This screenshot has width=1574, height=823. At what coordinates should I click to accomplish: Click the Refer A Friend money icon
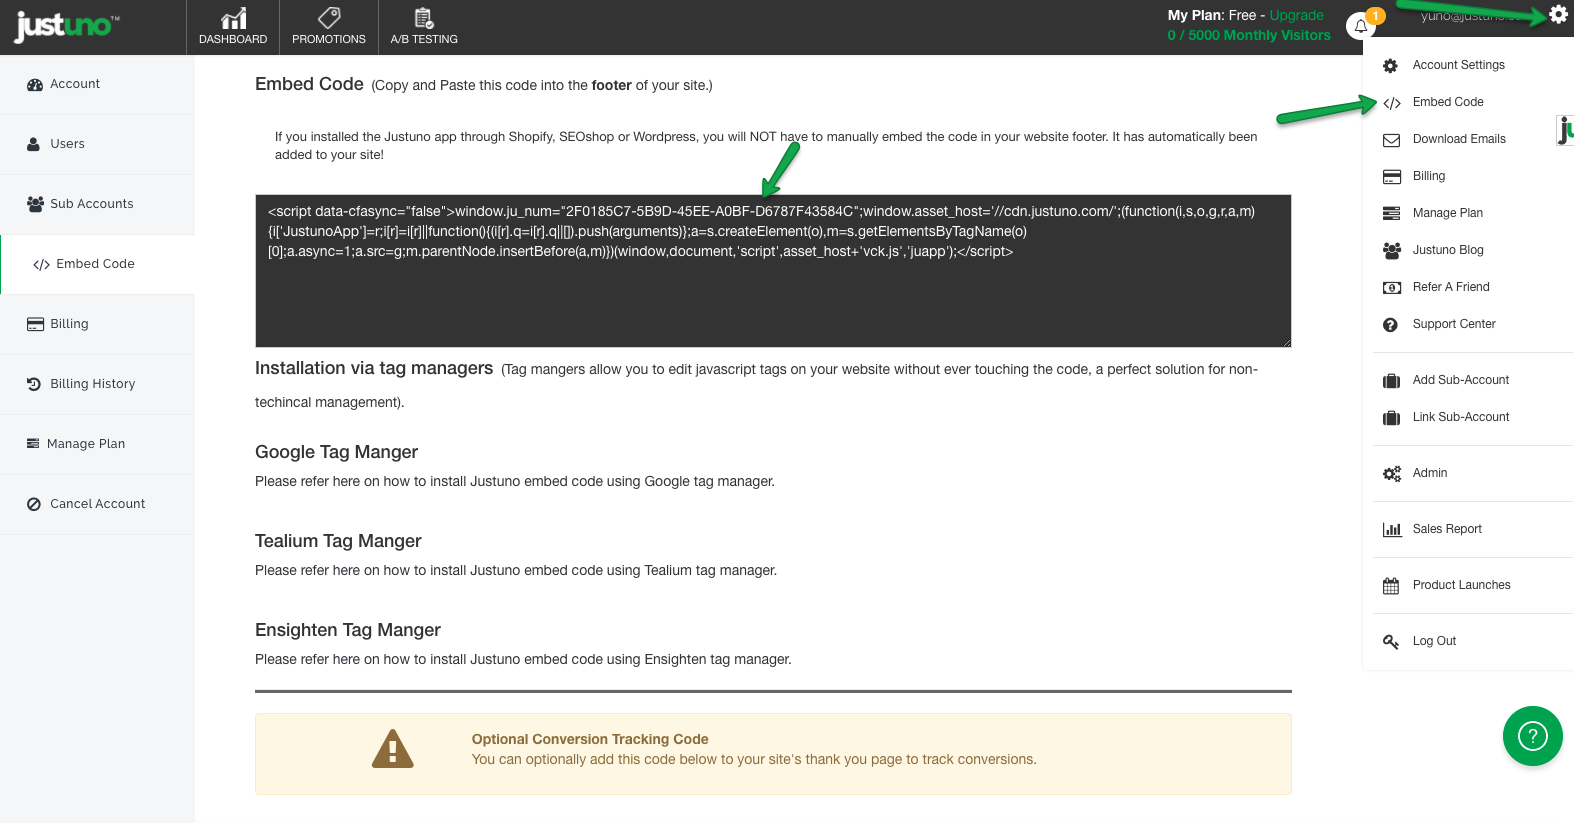1391,288
